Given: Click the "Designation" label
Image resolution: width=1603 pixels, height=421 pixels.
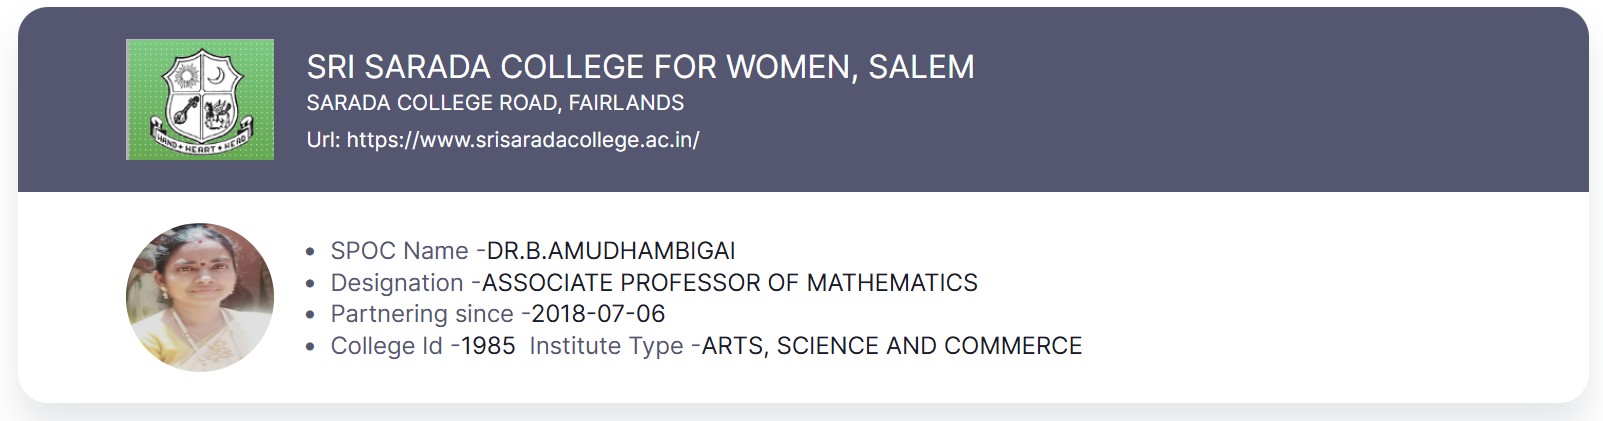Looking at the screenshot, I should coord(397,283).
